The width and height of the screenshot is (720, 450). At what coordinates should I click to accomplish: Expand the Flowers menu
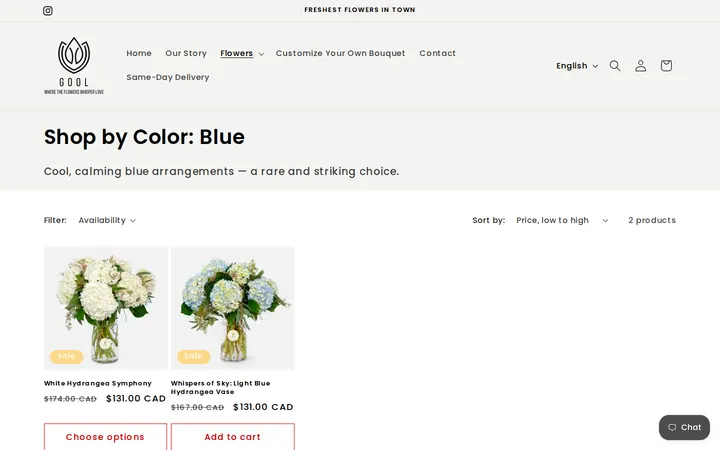point(242,53)
